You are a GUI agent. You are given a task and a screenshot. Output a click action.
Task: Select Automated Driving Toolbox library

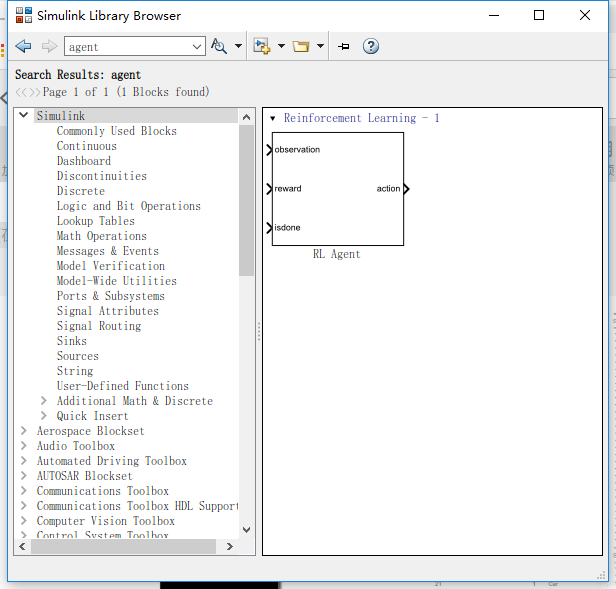(x=112, y=461)
